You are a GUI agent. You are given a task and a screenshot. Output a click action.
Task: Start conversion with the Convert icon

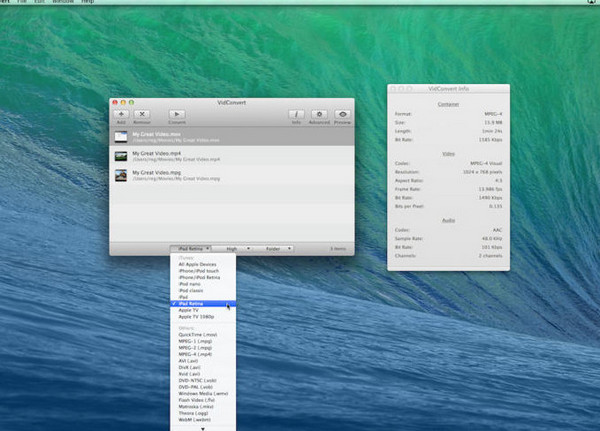[176, 115]
